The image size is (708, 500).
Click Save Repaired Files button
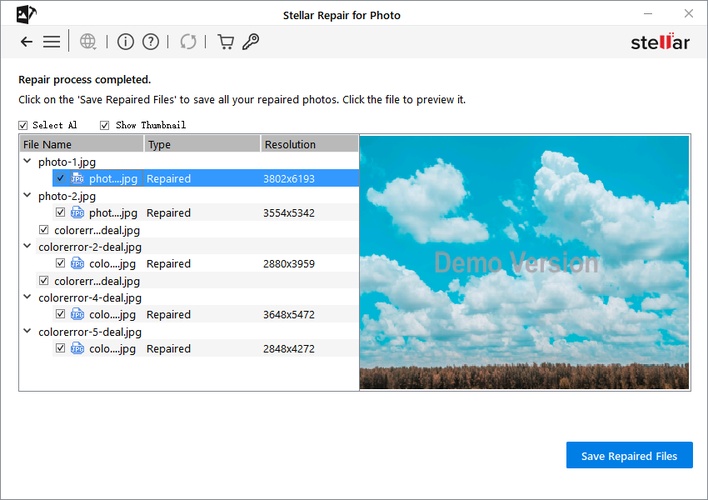(x=629, y=455)
